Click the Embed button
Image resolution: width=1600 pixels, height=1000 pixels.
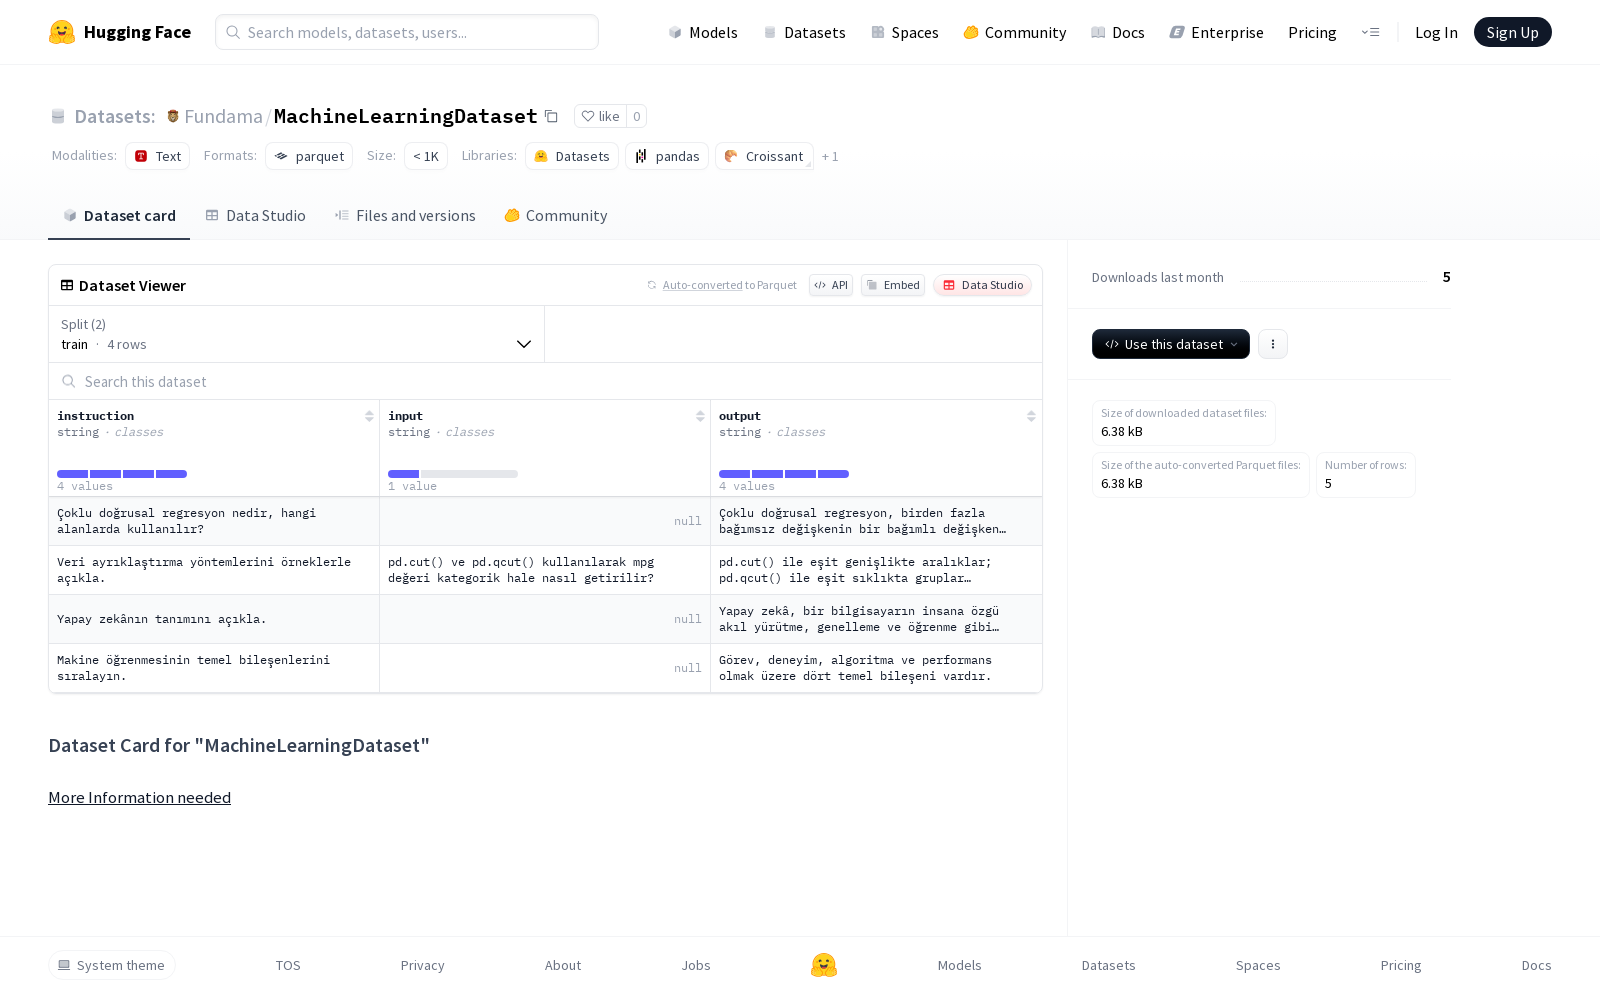click(893, 285)
